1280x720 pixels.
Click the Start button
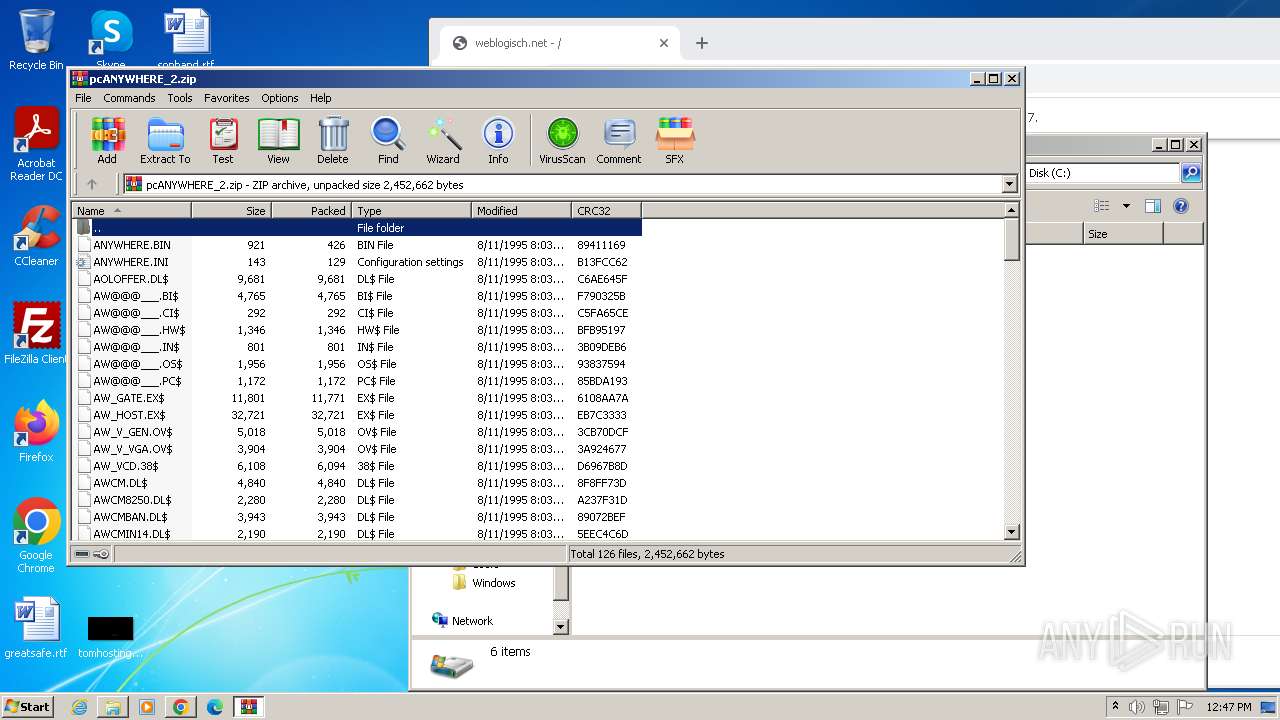pos(28,707)
